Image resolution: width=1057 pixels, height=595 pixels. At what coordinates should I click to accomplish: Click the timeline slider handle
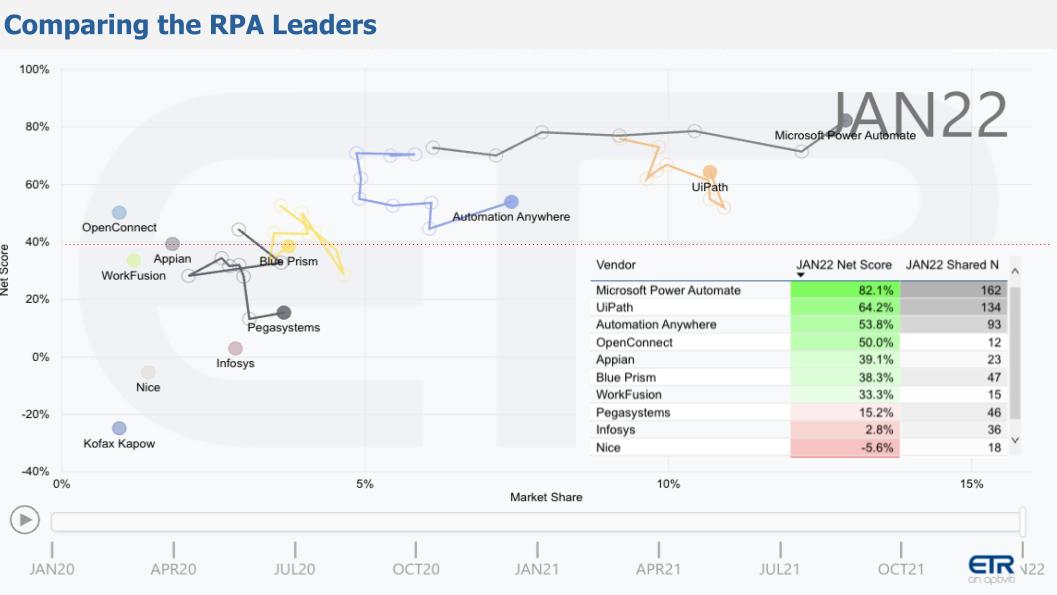pyautogui.click(x=1022, y=521)
